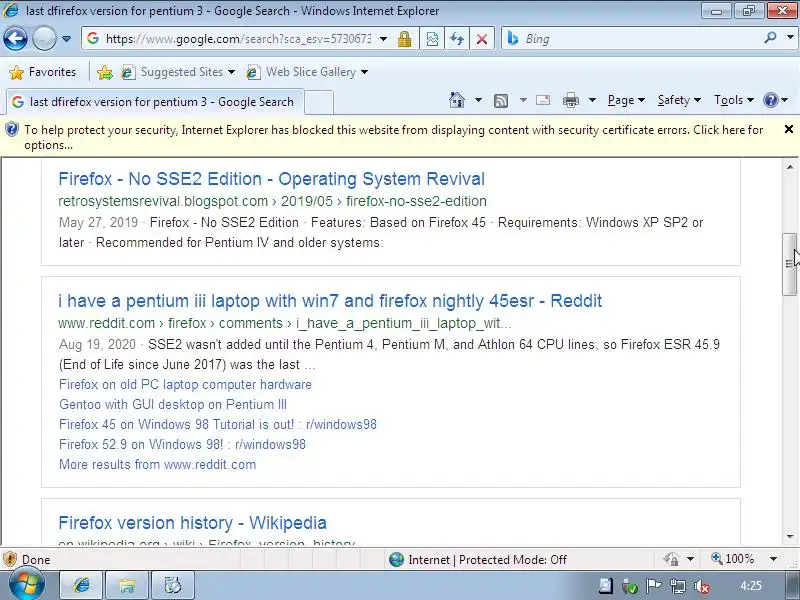View the security lock certificate icon
The width and height of the screenshot is (800, 600).
[x=405, y=39]
